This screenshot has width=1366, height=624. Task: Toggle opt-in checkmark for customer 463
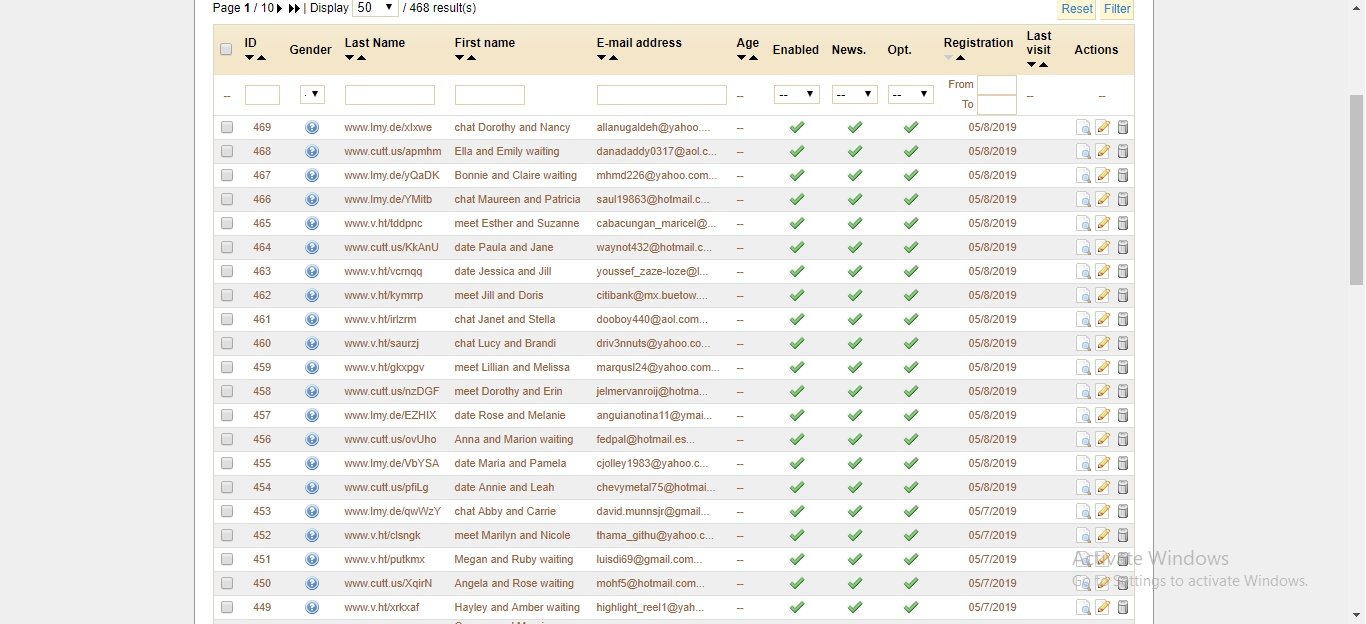pyautogui.click(x=911, y=271)
